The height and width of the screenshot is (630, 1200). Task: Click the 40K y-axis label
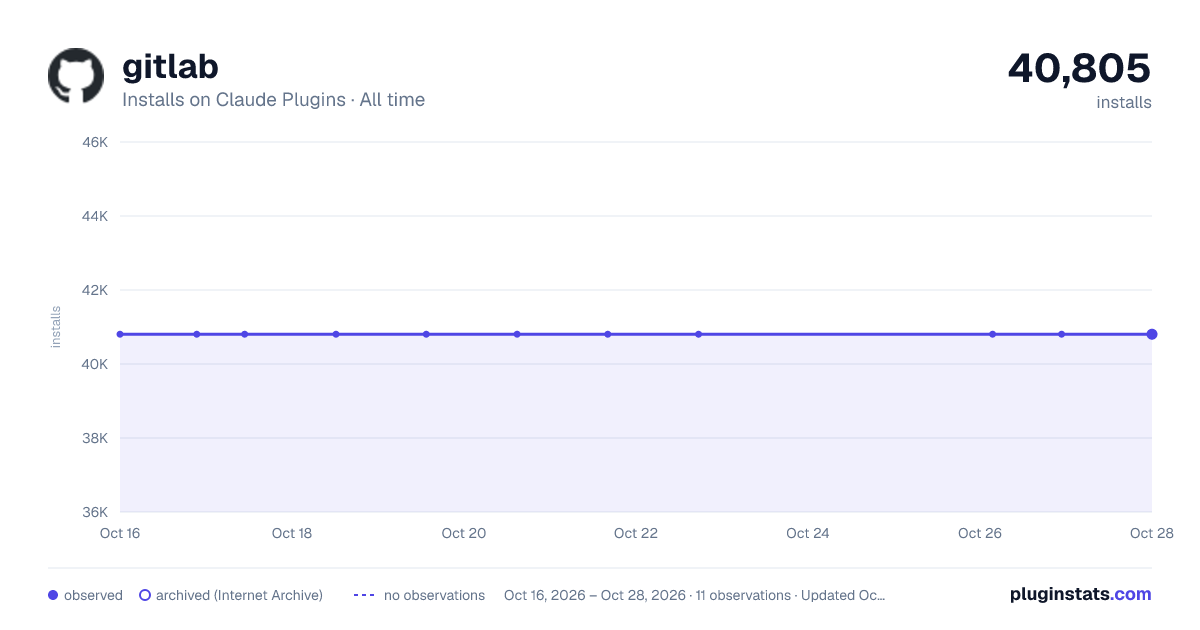(95, 364)
